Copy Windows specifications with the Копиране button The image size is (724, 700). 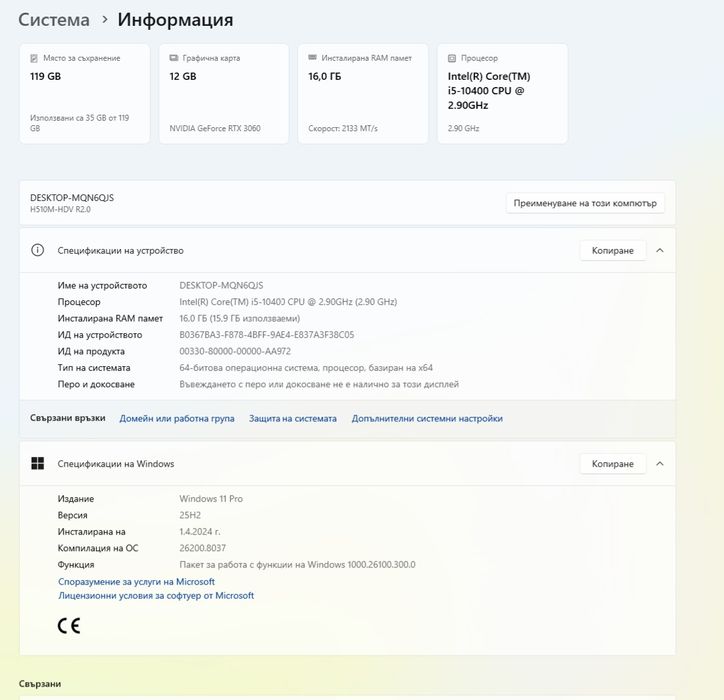[x=613, y=464]
